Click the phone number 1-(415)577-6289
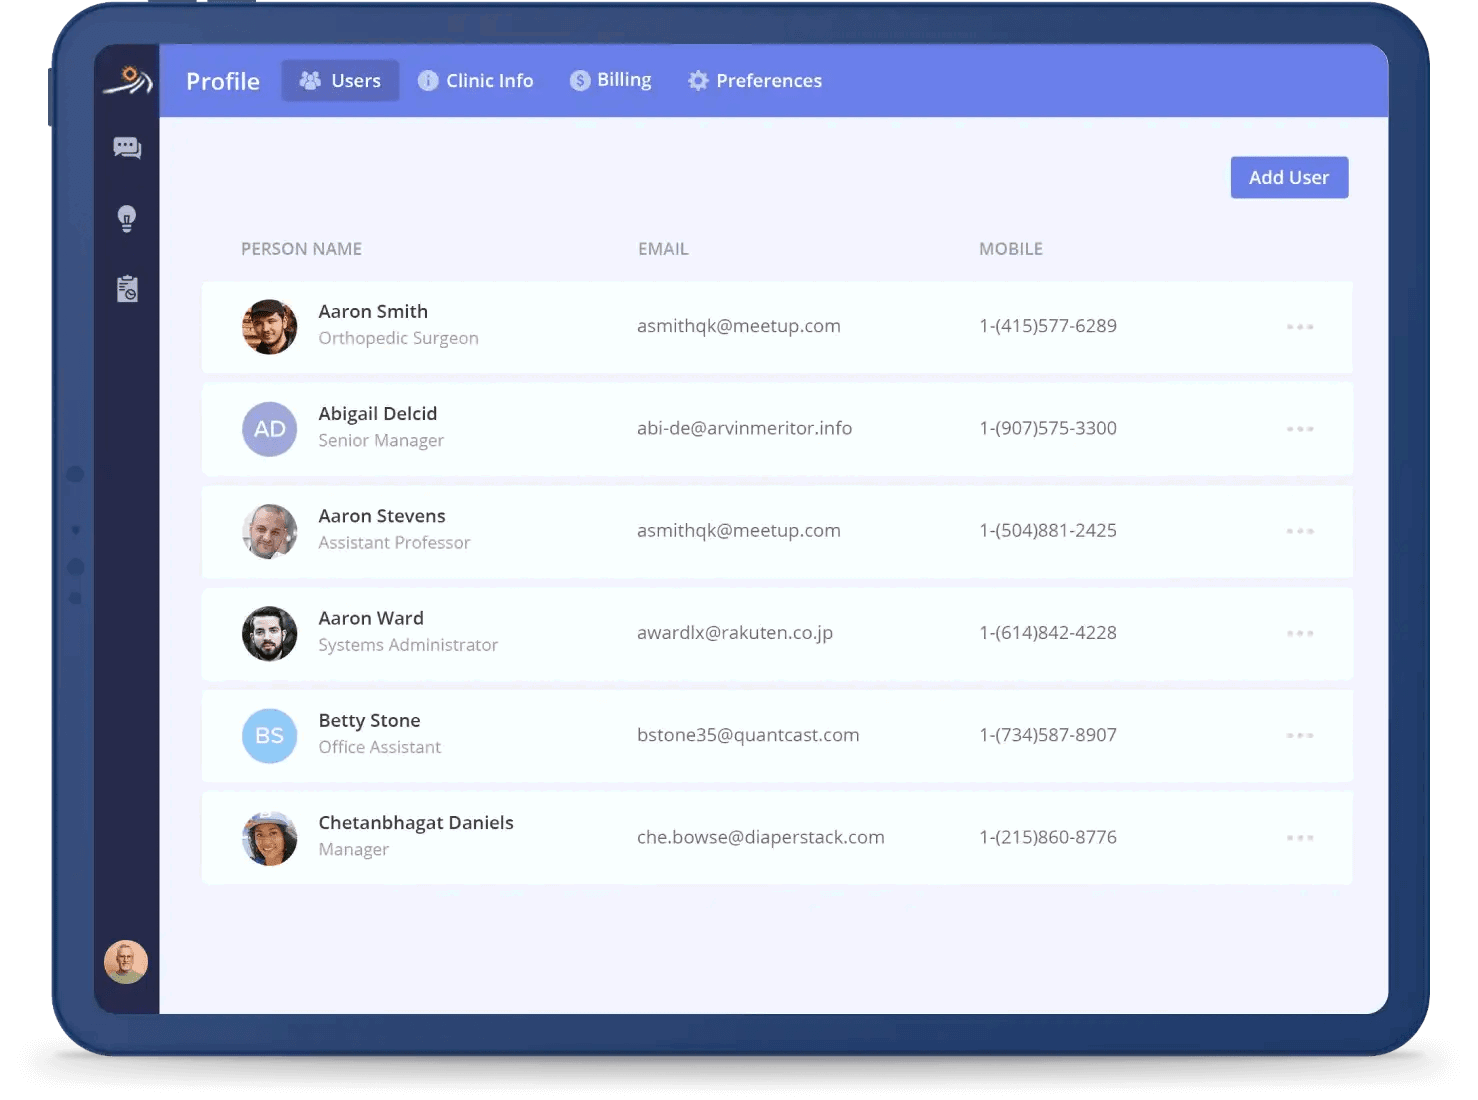This screenshot has height=1100, width=1478. (x=1048, y=326)
